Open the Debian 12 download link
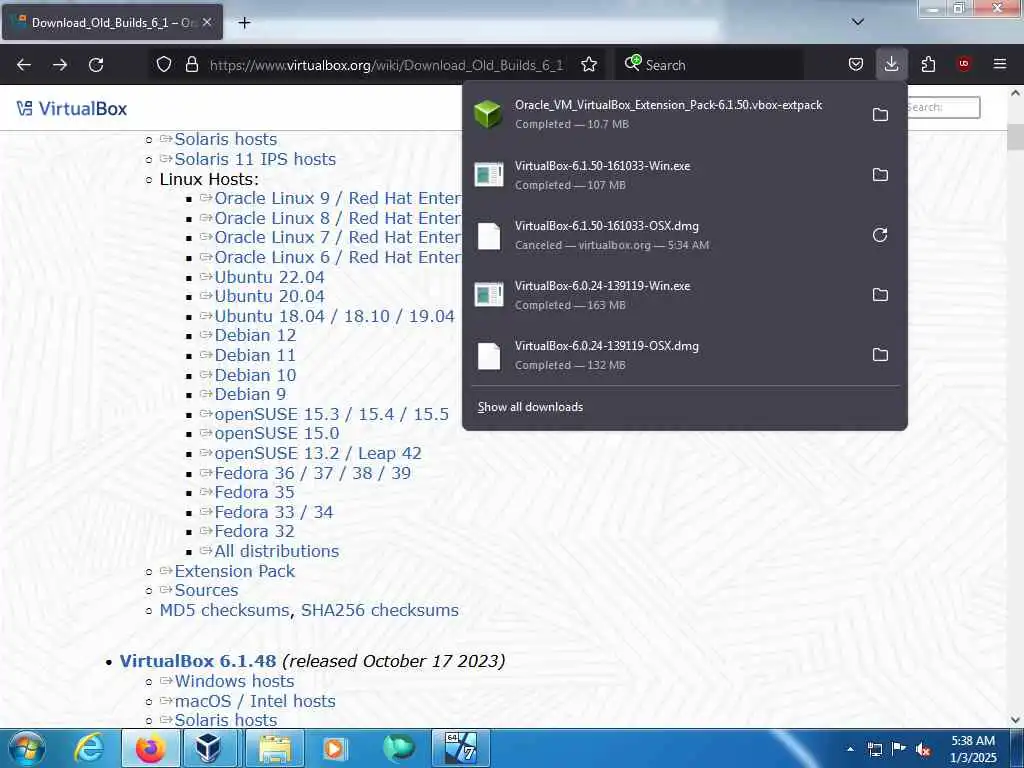The width and height of the screenshot is (1024, 768). point(255,336)
